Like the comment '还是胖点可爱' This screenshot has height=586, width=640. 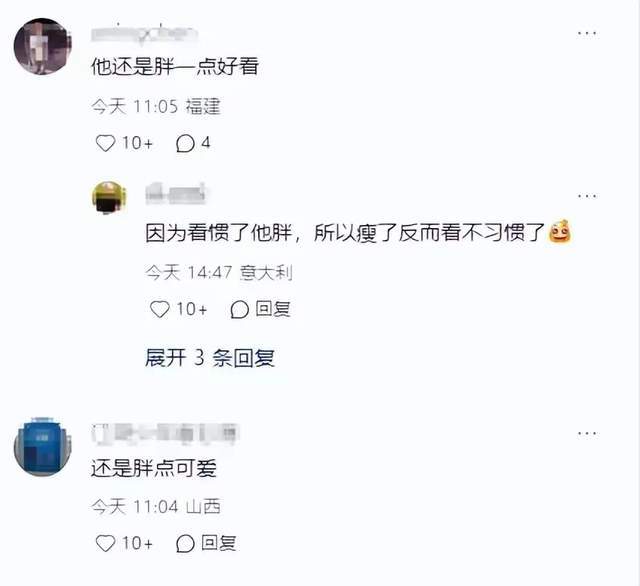[105, 544]
